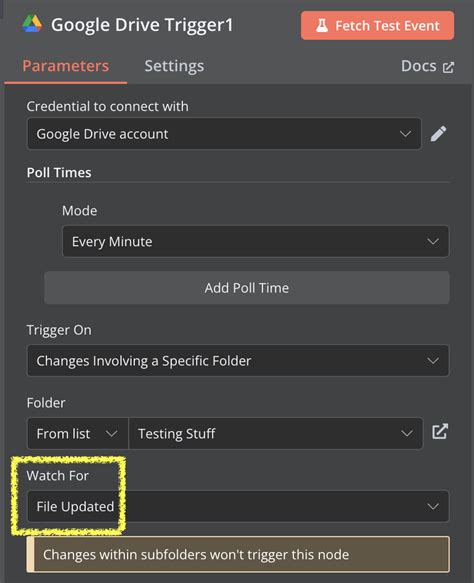Viewport: 474px width, 583px height.
Task: Select the Testing Stuff folder dropdown
Action: pos(275,434)
